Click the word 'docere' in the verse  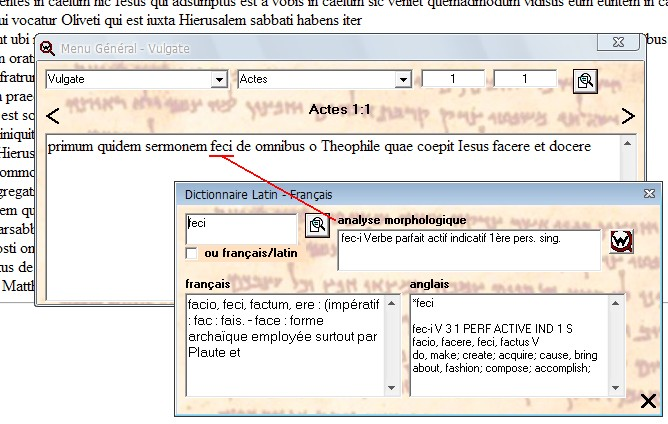click(570, 146)
